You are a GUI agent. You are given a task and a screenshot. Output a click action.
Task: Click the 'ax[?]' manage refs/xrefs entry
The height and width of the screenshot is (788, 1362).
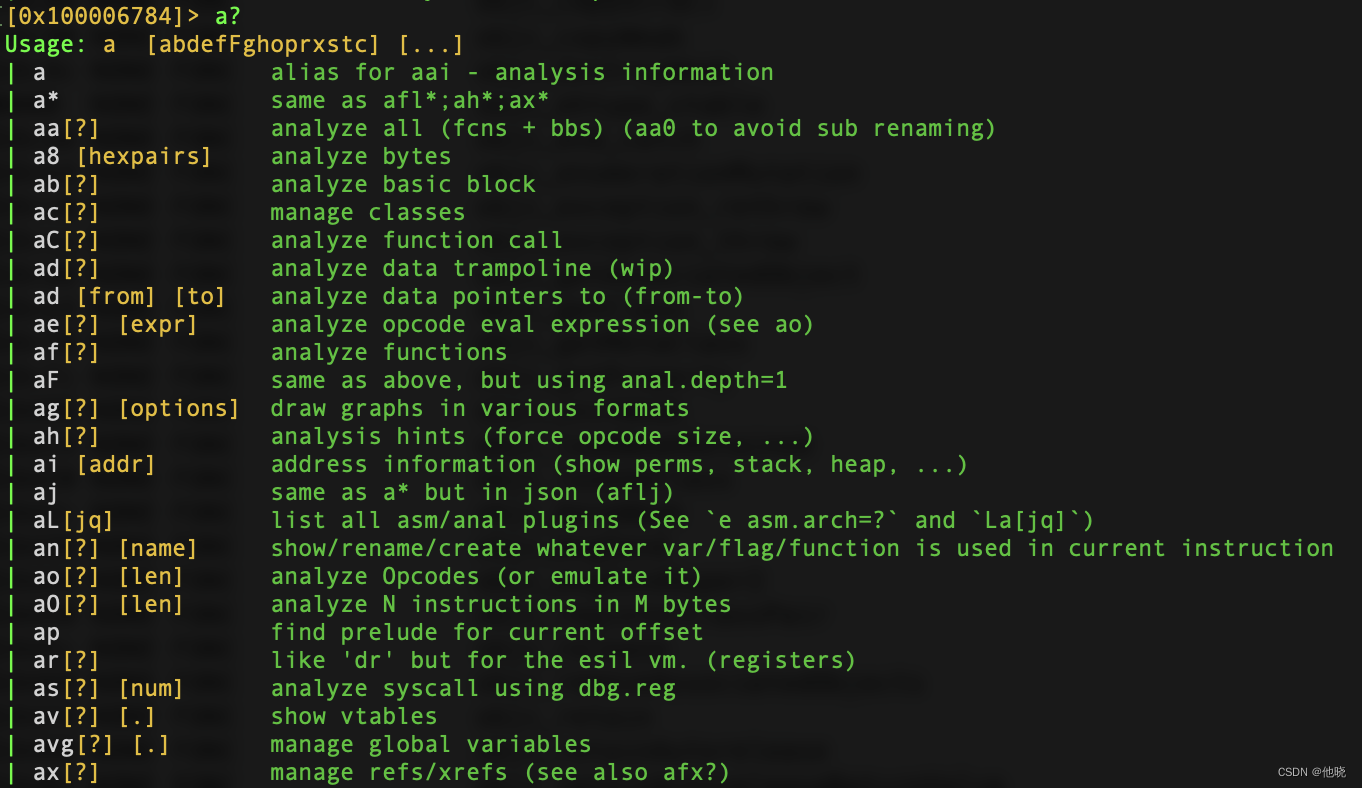(x=66, y=773)
